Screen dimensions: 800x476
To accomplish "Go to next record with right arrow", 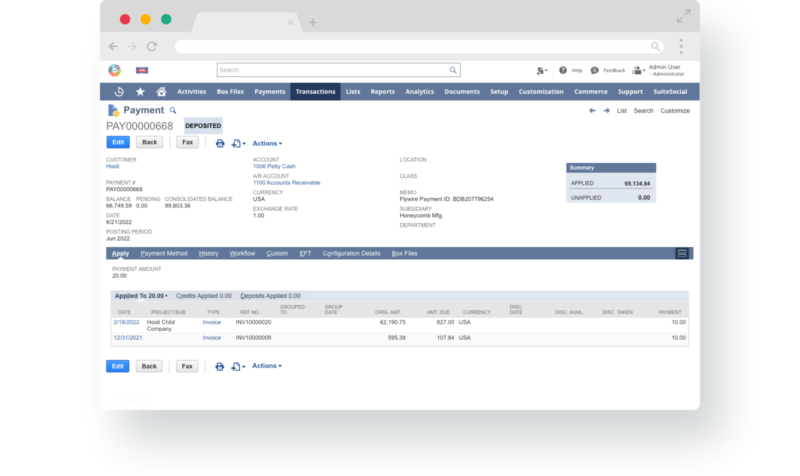I will pos(606,110).
